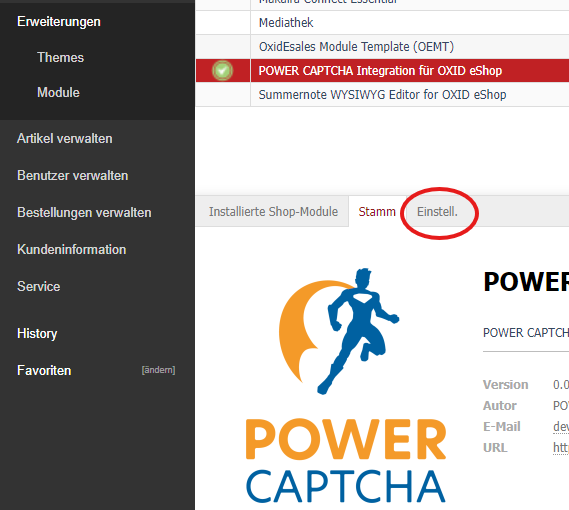Click the green active checkmark icon

pyautogui.click(x=222, y=70)
